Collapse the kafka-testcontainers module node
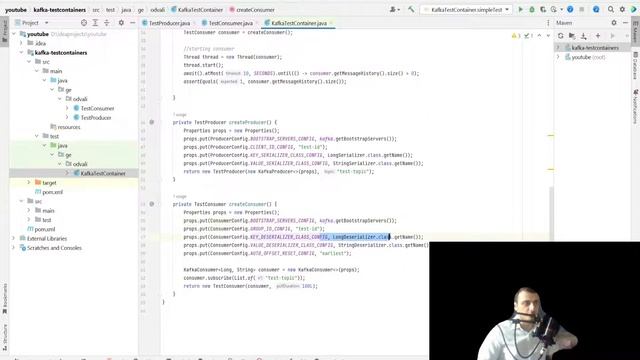Viewport: 640px width, 360px height. pos(21,53)
